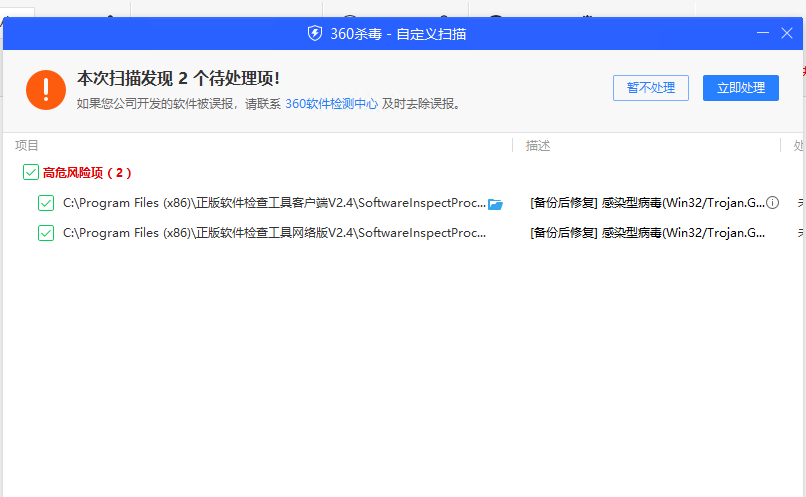Uncheck the 正版软件检查工具客户端V2.4 item checkbox
This screenshot has height=497, width=806.
click(46, 203)
